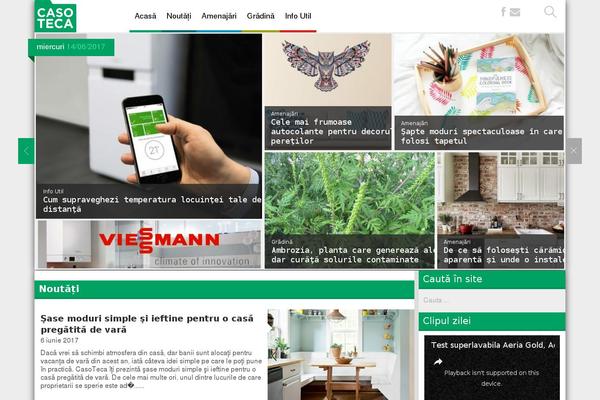Open the Ambrozia plant article
Screen dimensions: 600x400
click(350, 210)
